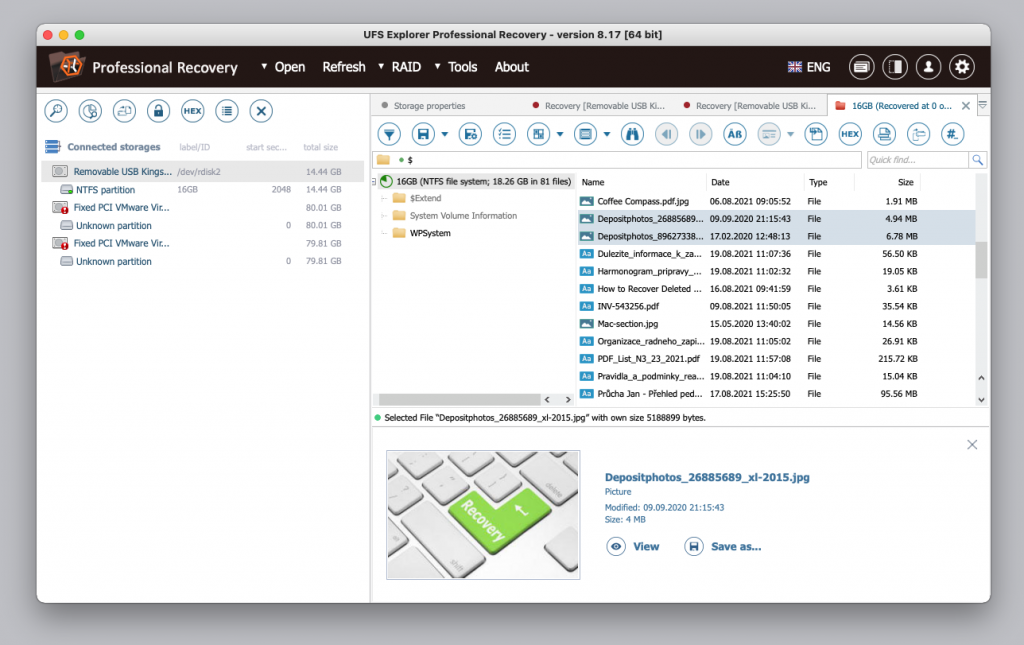The width and height of the screenshot is (1024, 645).
Task: Click the storage scan magnifier icon
Action: click(x=55, y=111)
